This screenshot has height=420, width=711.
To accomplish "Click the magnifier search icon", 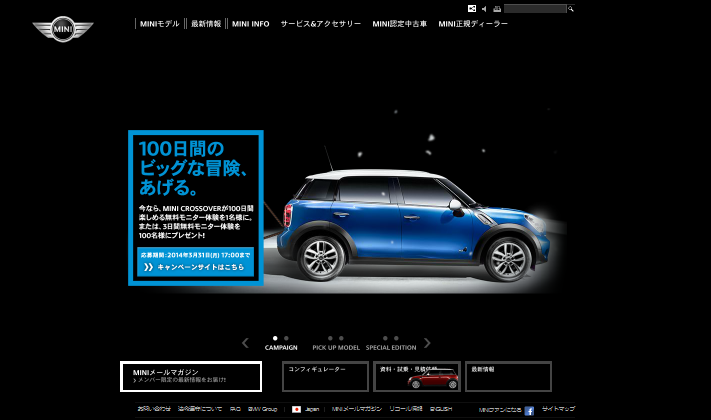I will tap(571, 9).
